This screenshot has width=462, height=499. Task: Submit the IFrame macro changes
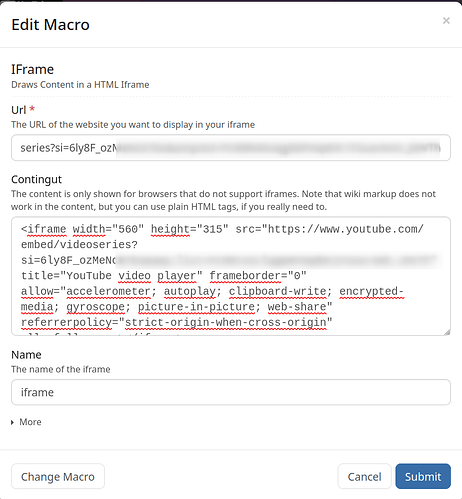click(423, 476)
